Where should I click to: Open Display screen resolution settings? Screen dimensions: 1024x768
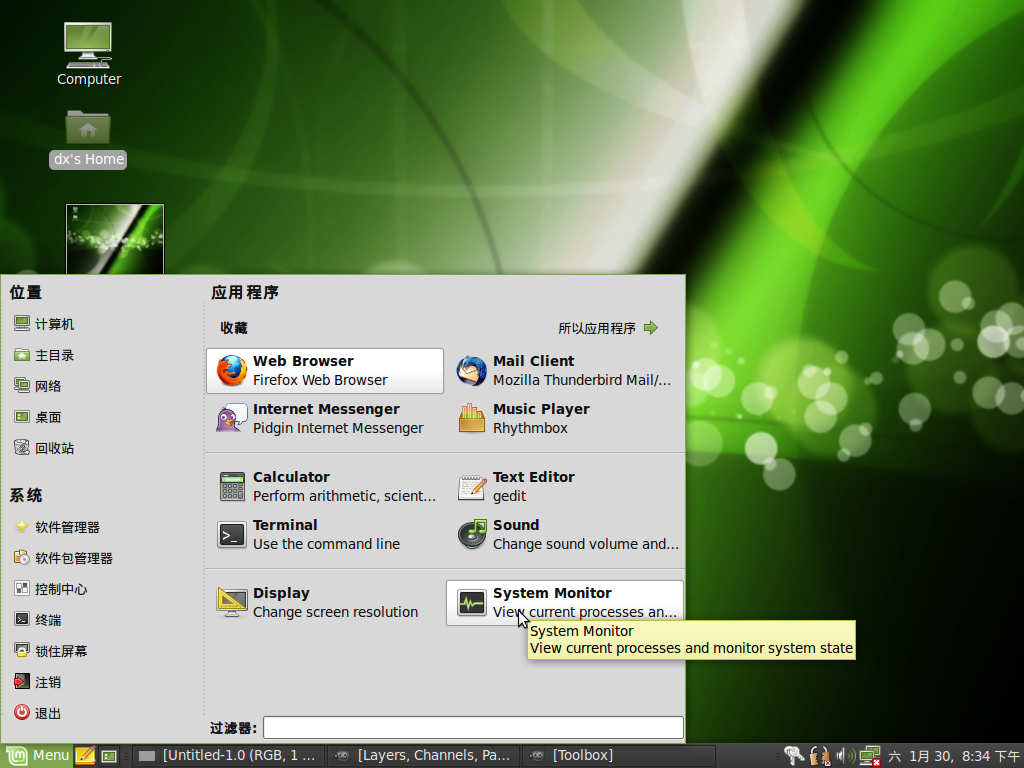(322, 601)
